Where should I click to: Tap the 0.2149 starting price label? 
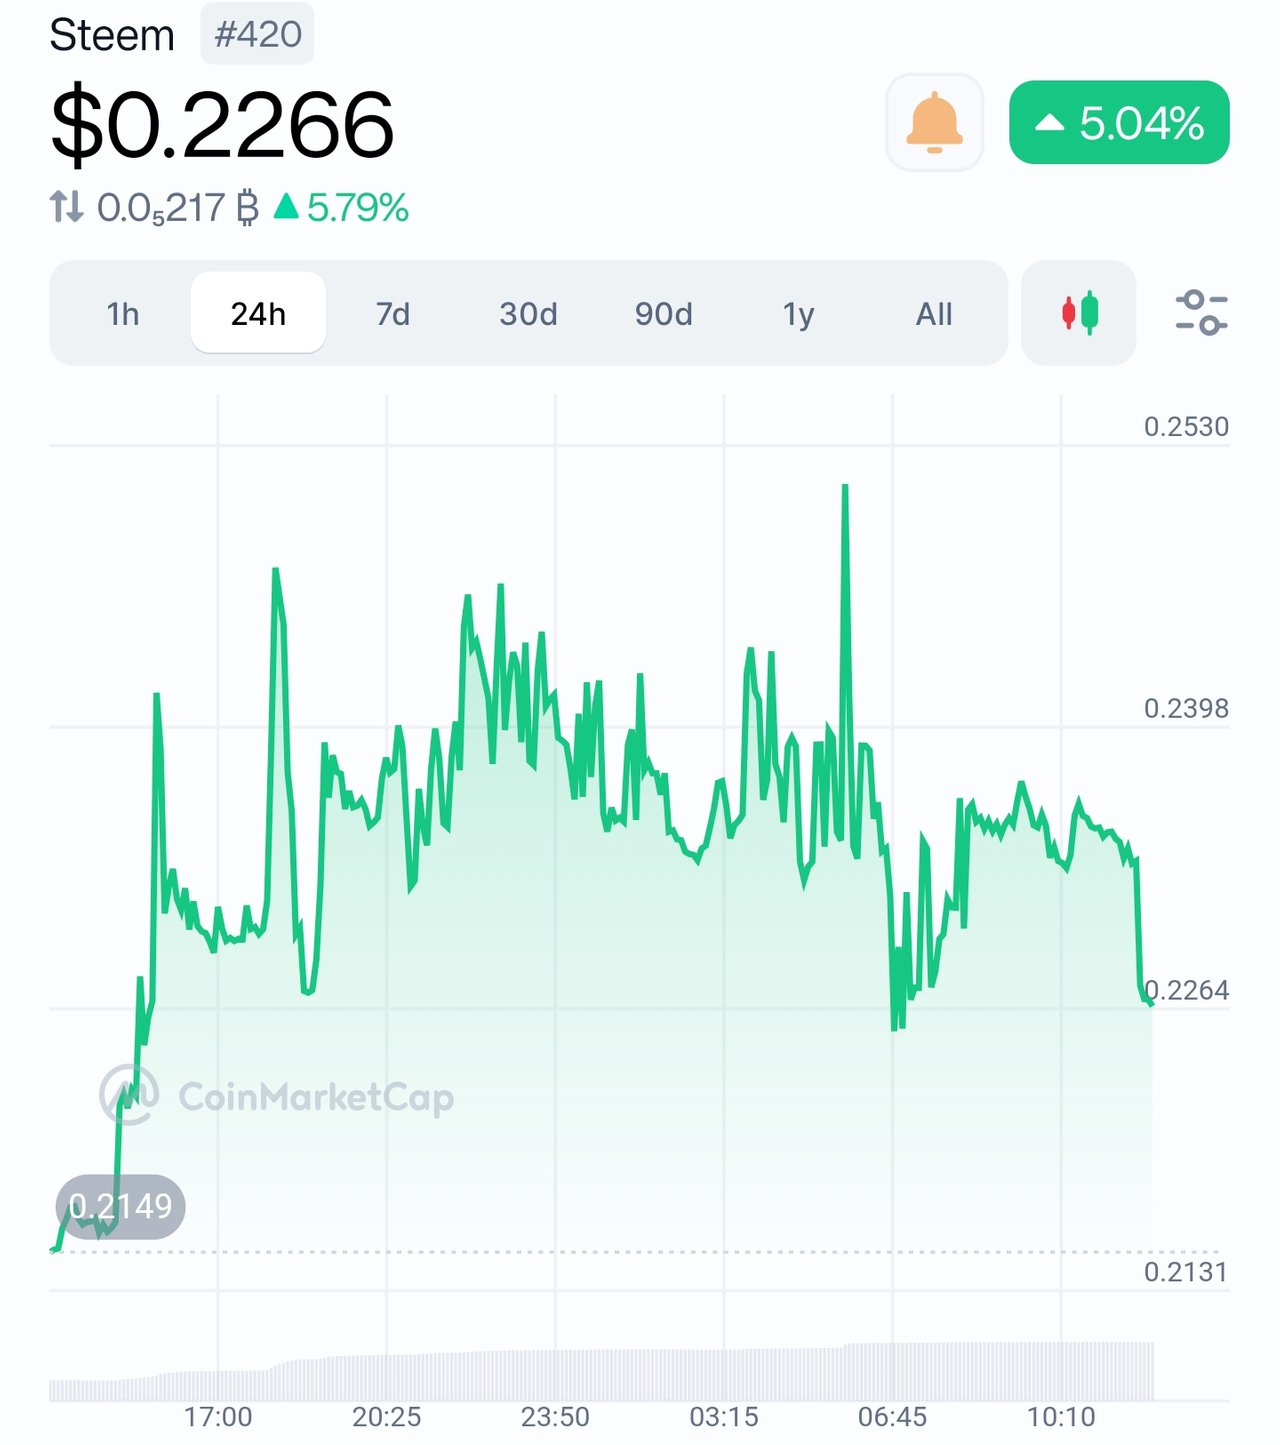click(x=121, y=1207)
